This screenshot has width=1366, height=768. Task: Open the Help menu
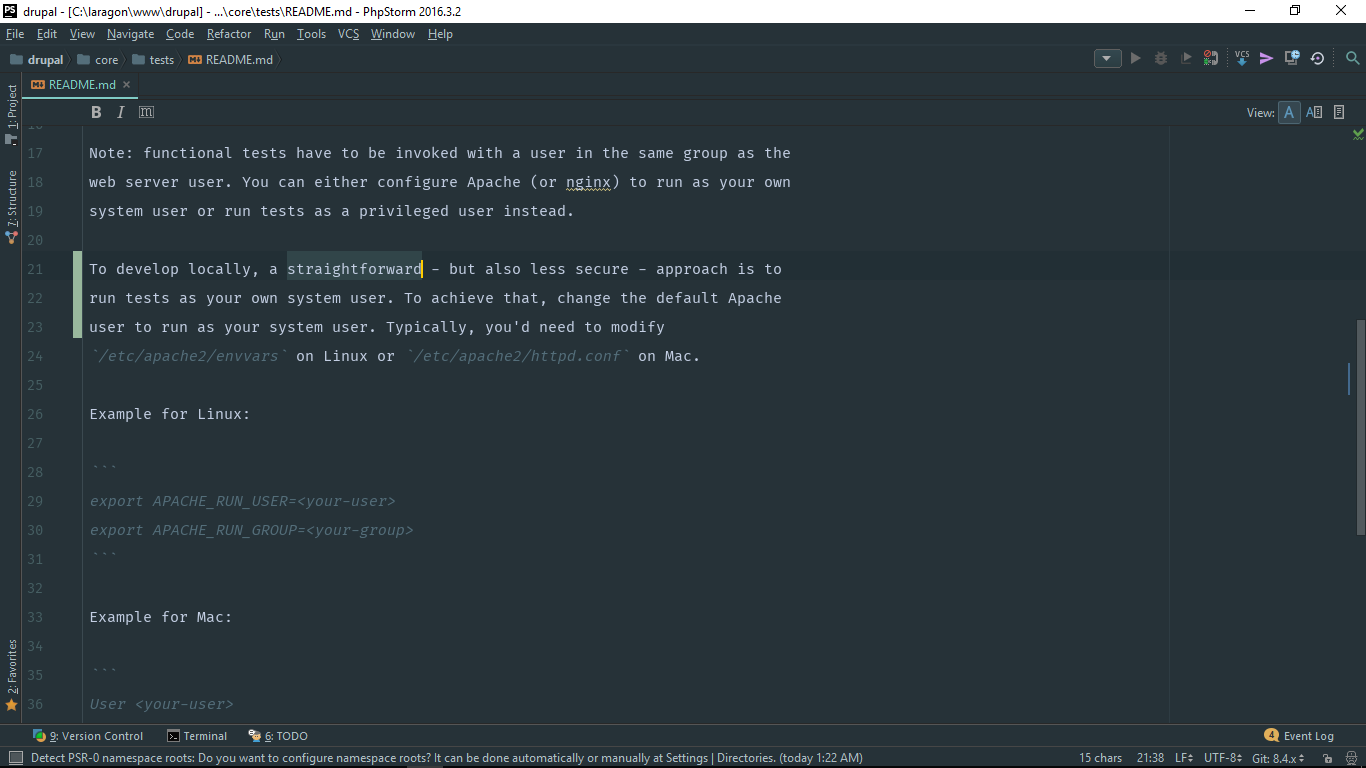[x=440, y=34]
